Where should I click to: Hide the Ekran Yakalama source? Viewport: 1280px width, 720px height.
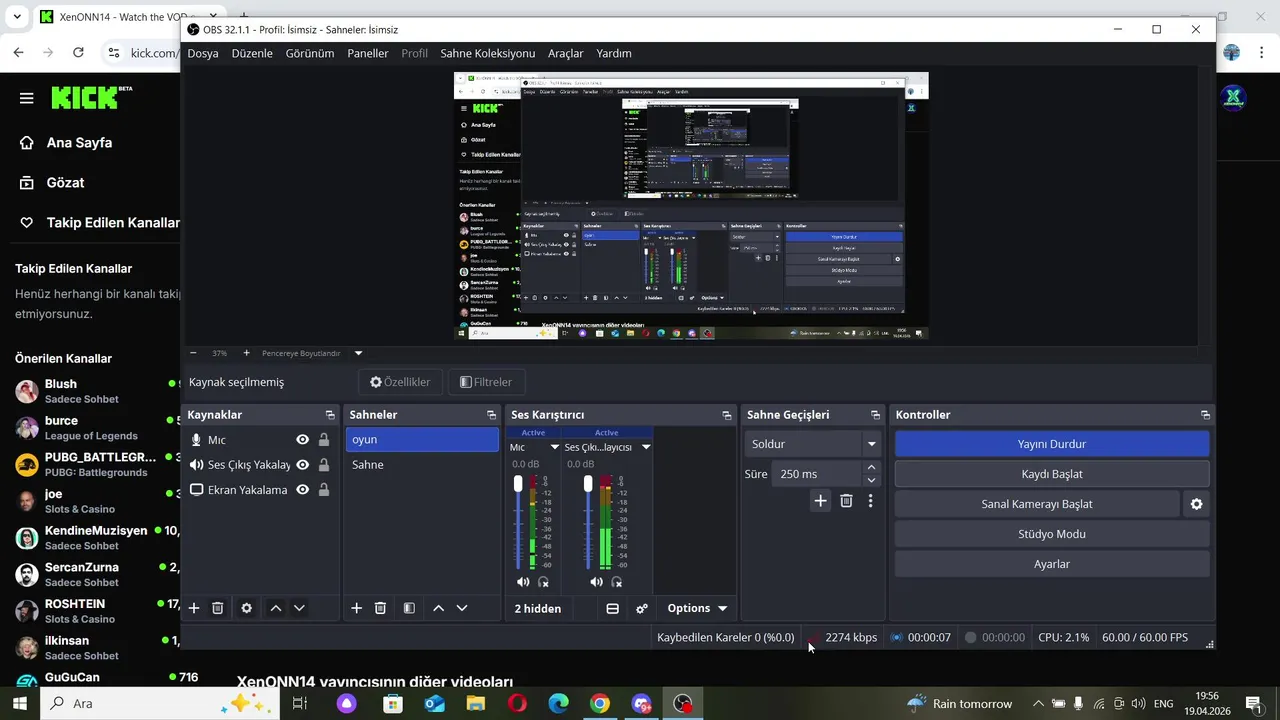(302, 490)
